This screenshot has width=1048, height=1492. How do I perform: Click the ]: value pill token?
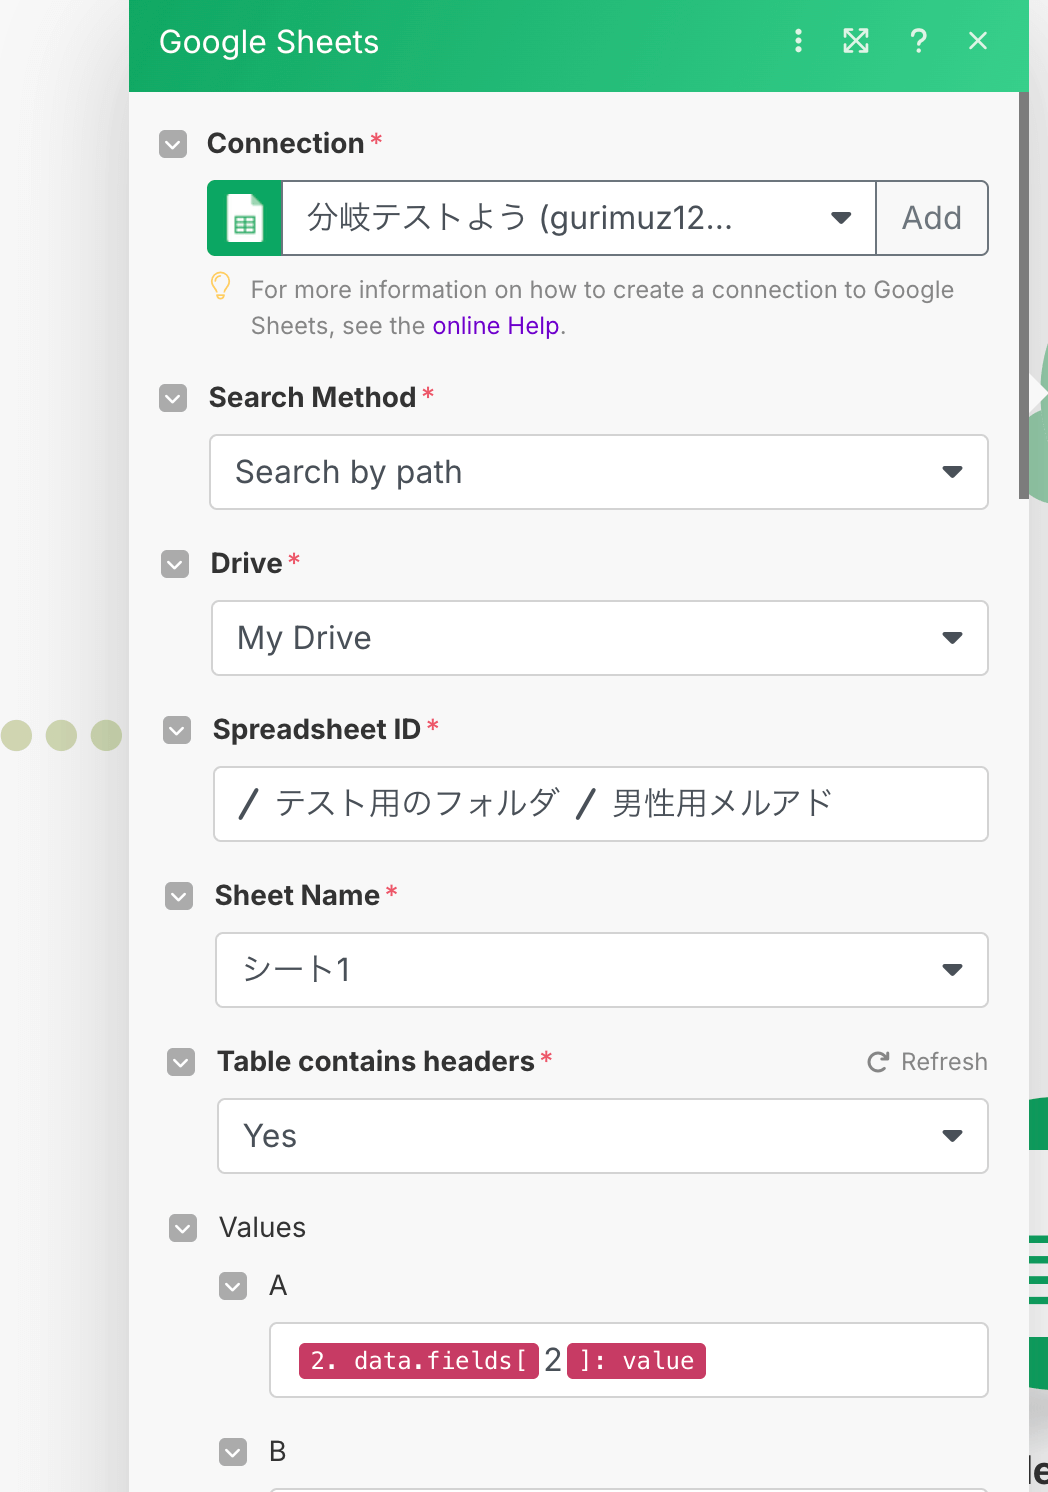tap(636, 1361)
